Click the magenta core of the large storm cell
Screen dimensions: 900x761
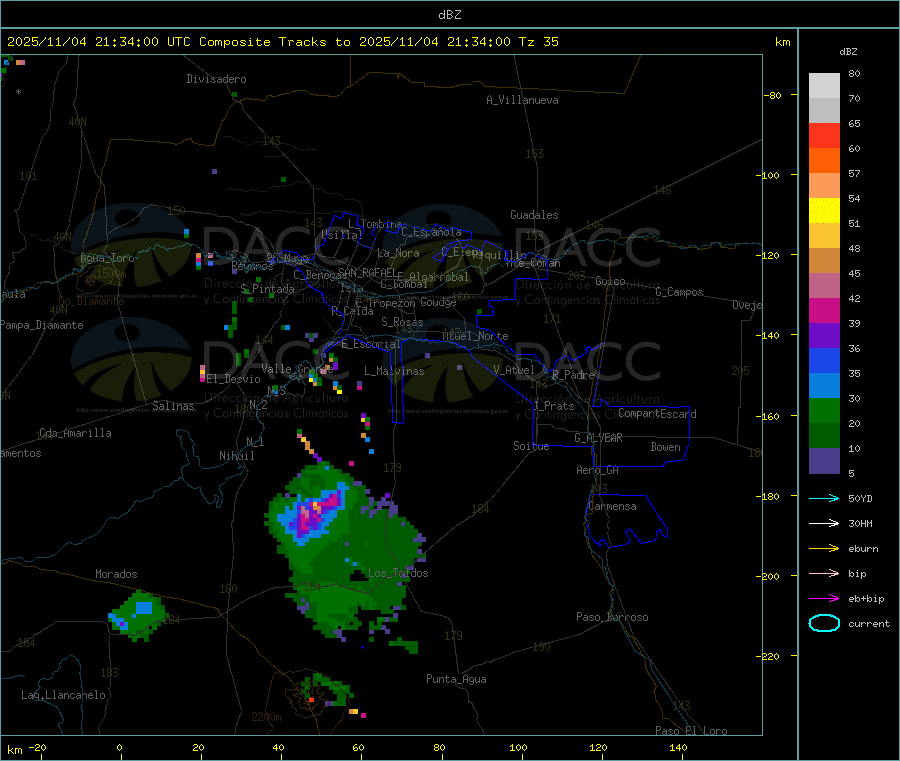313,514
